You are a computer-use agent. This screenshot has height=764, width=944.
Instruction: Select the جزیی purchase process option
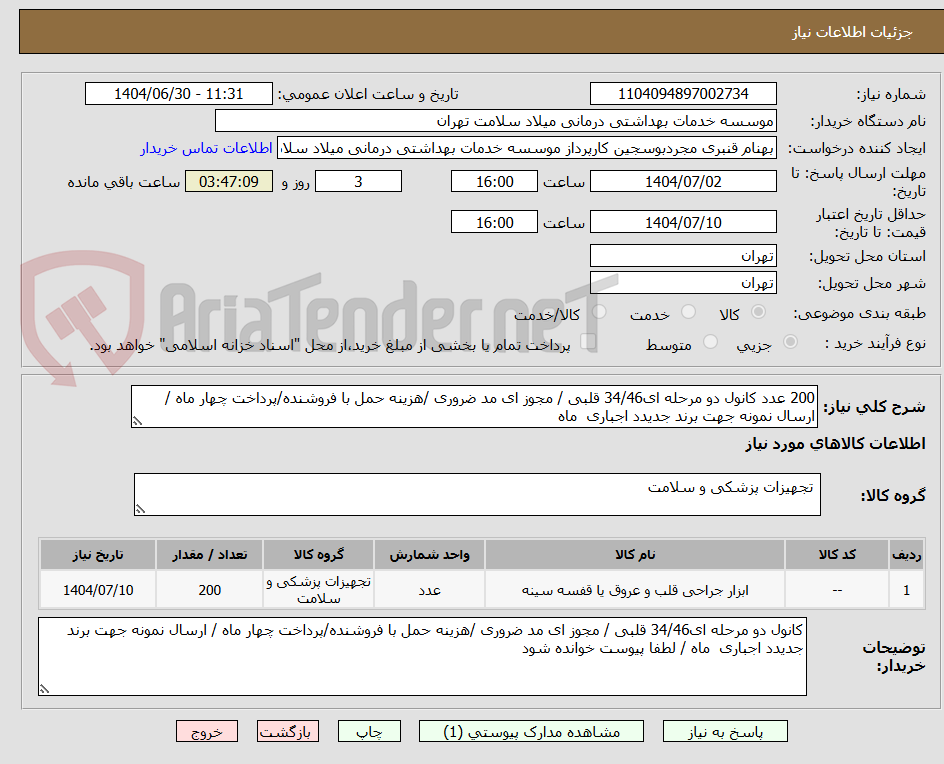(789, 341)
